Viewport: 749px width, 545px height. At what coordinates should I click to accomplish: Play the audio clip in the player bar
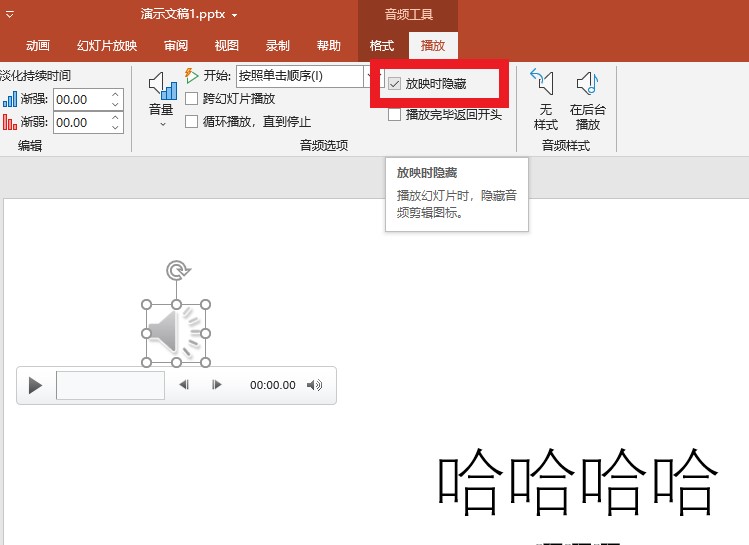click(x=35, y=385)
